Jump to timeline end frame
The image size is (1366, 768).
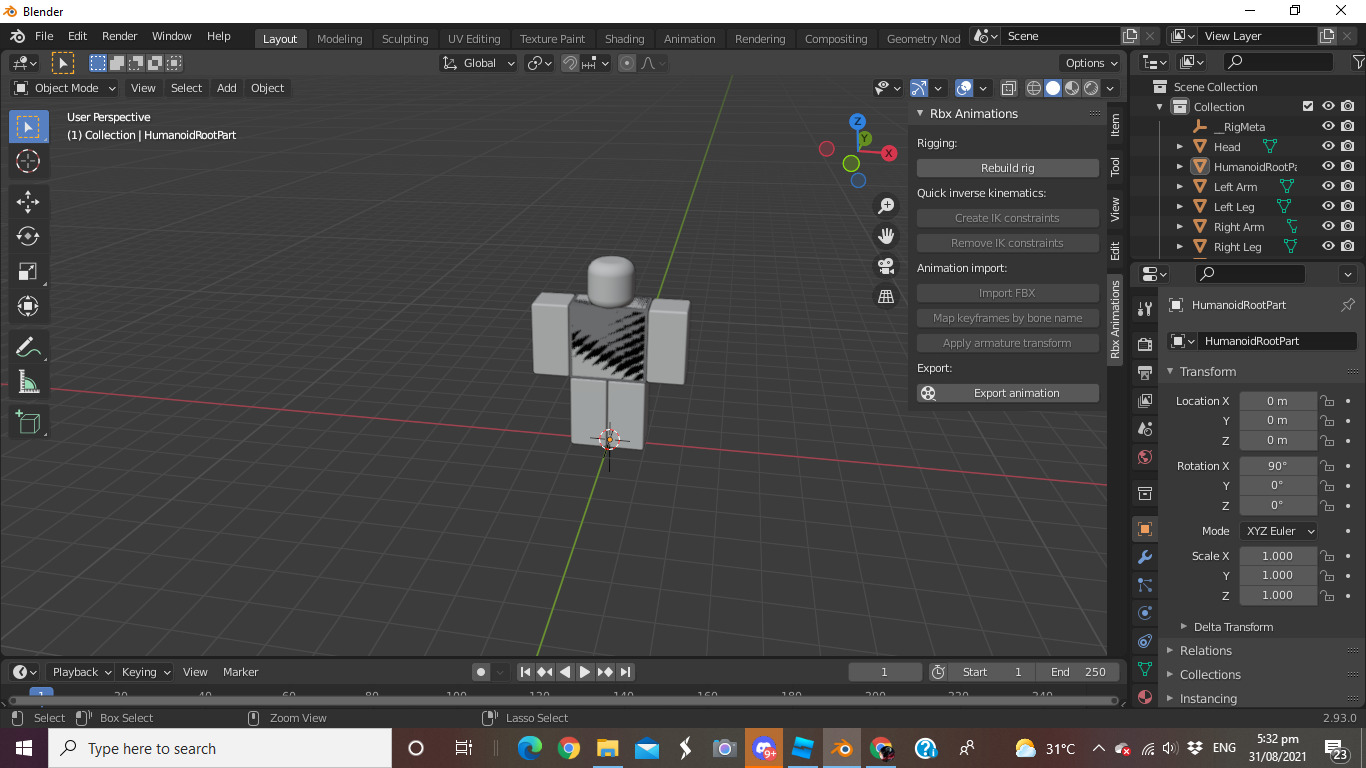click(x=625, y=672)
